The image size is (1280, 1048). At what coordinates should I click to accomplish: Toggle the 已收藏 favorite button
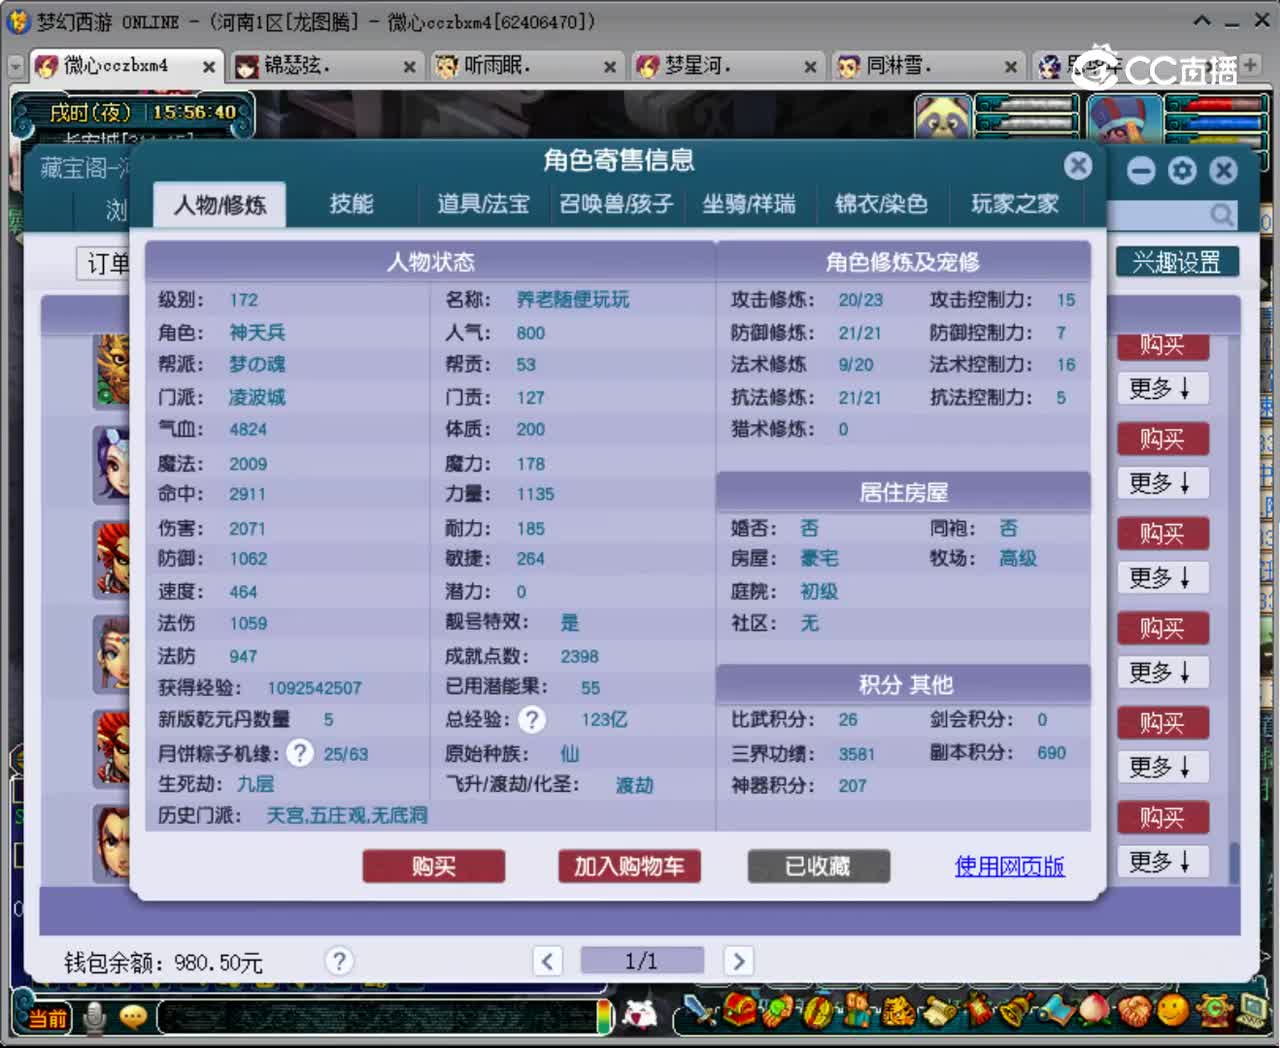click(818, 866)
